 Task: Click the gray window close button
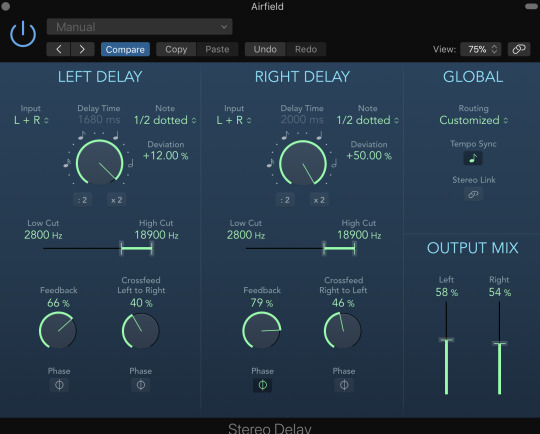click(x=6, y=6)
